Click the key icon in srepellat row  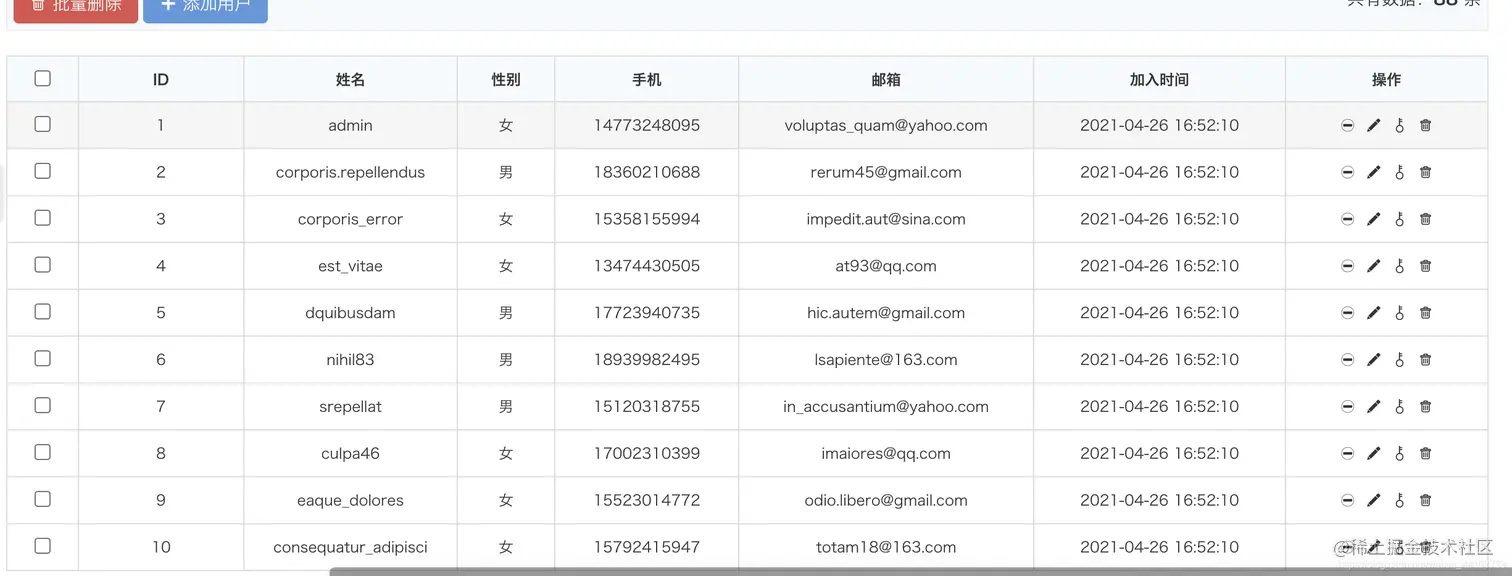1400,407
